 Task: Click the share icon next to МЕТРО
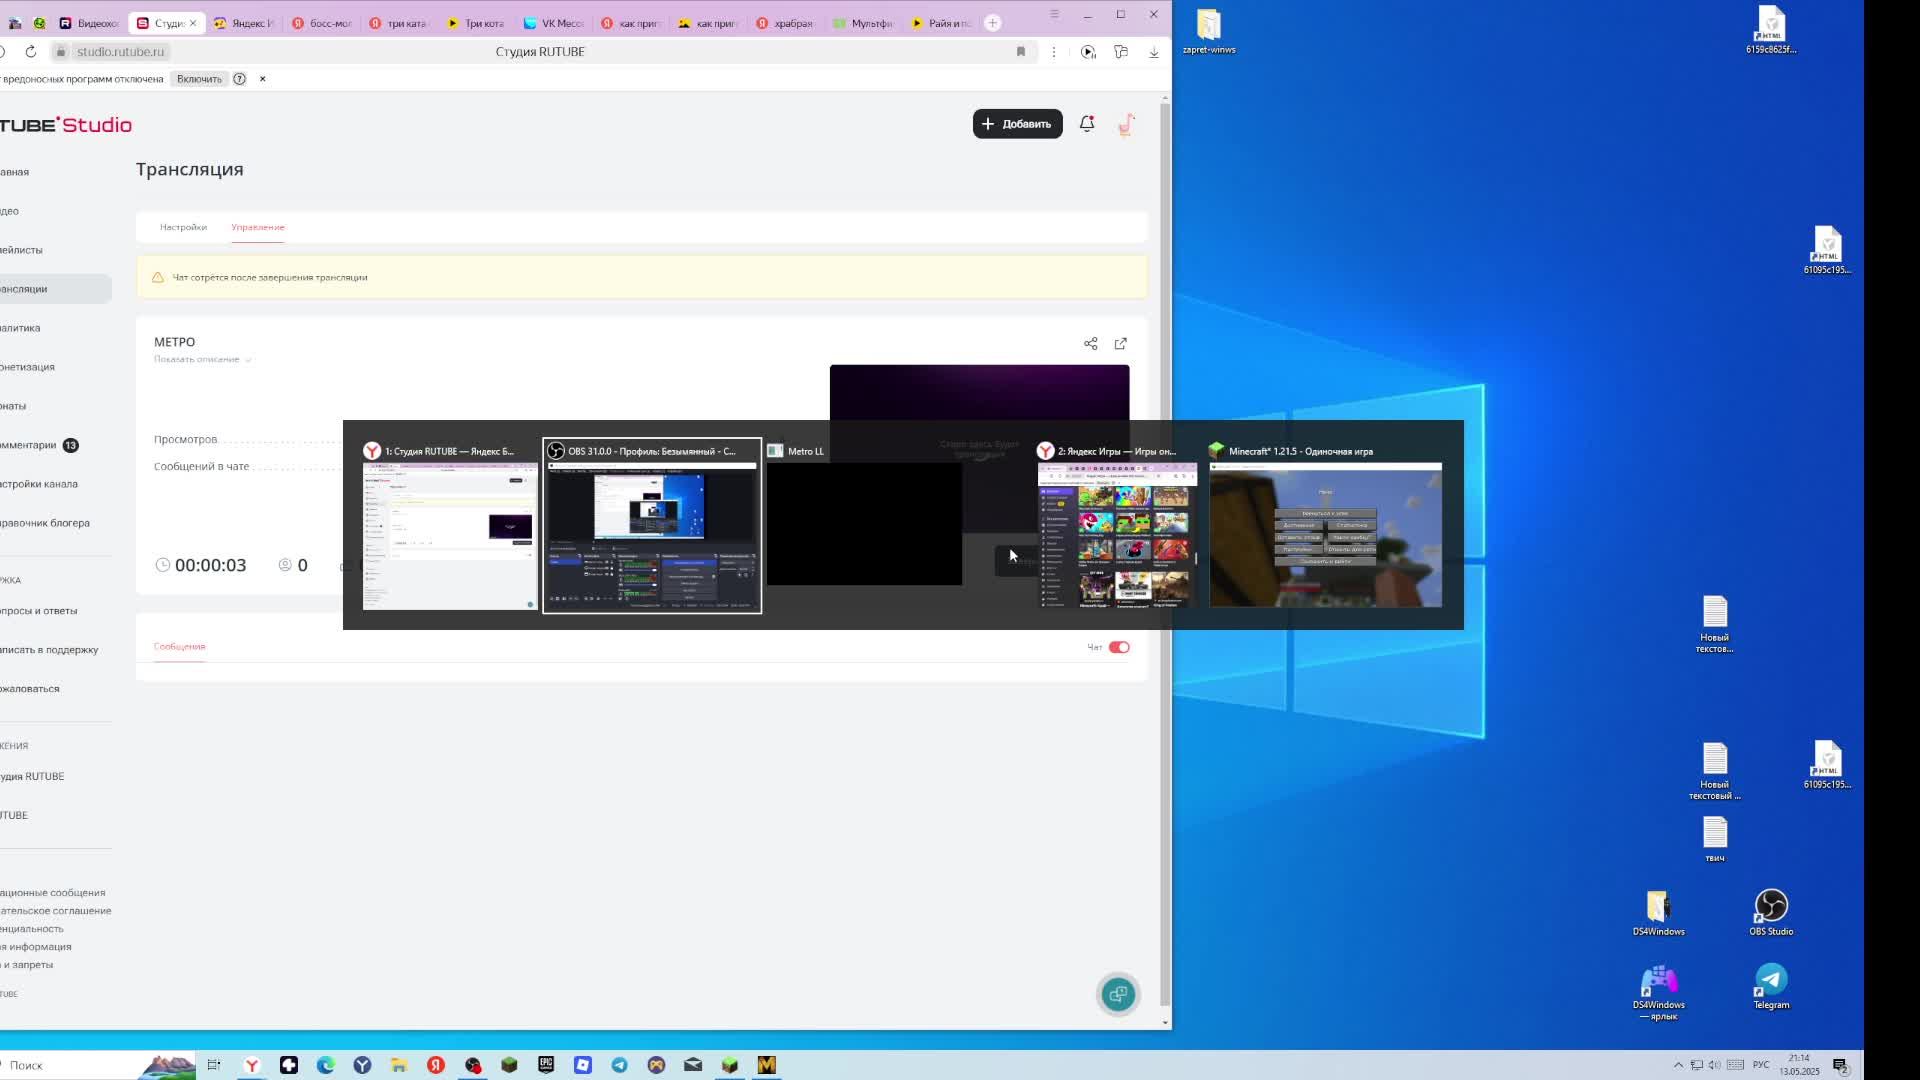click(1090, 344)
